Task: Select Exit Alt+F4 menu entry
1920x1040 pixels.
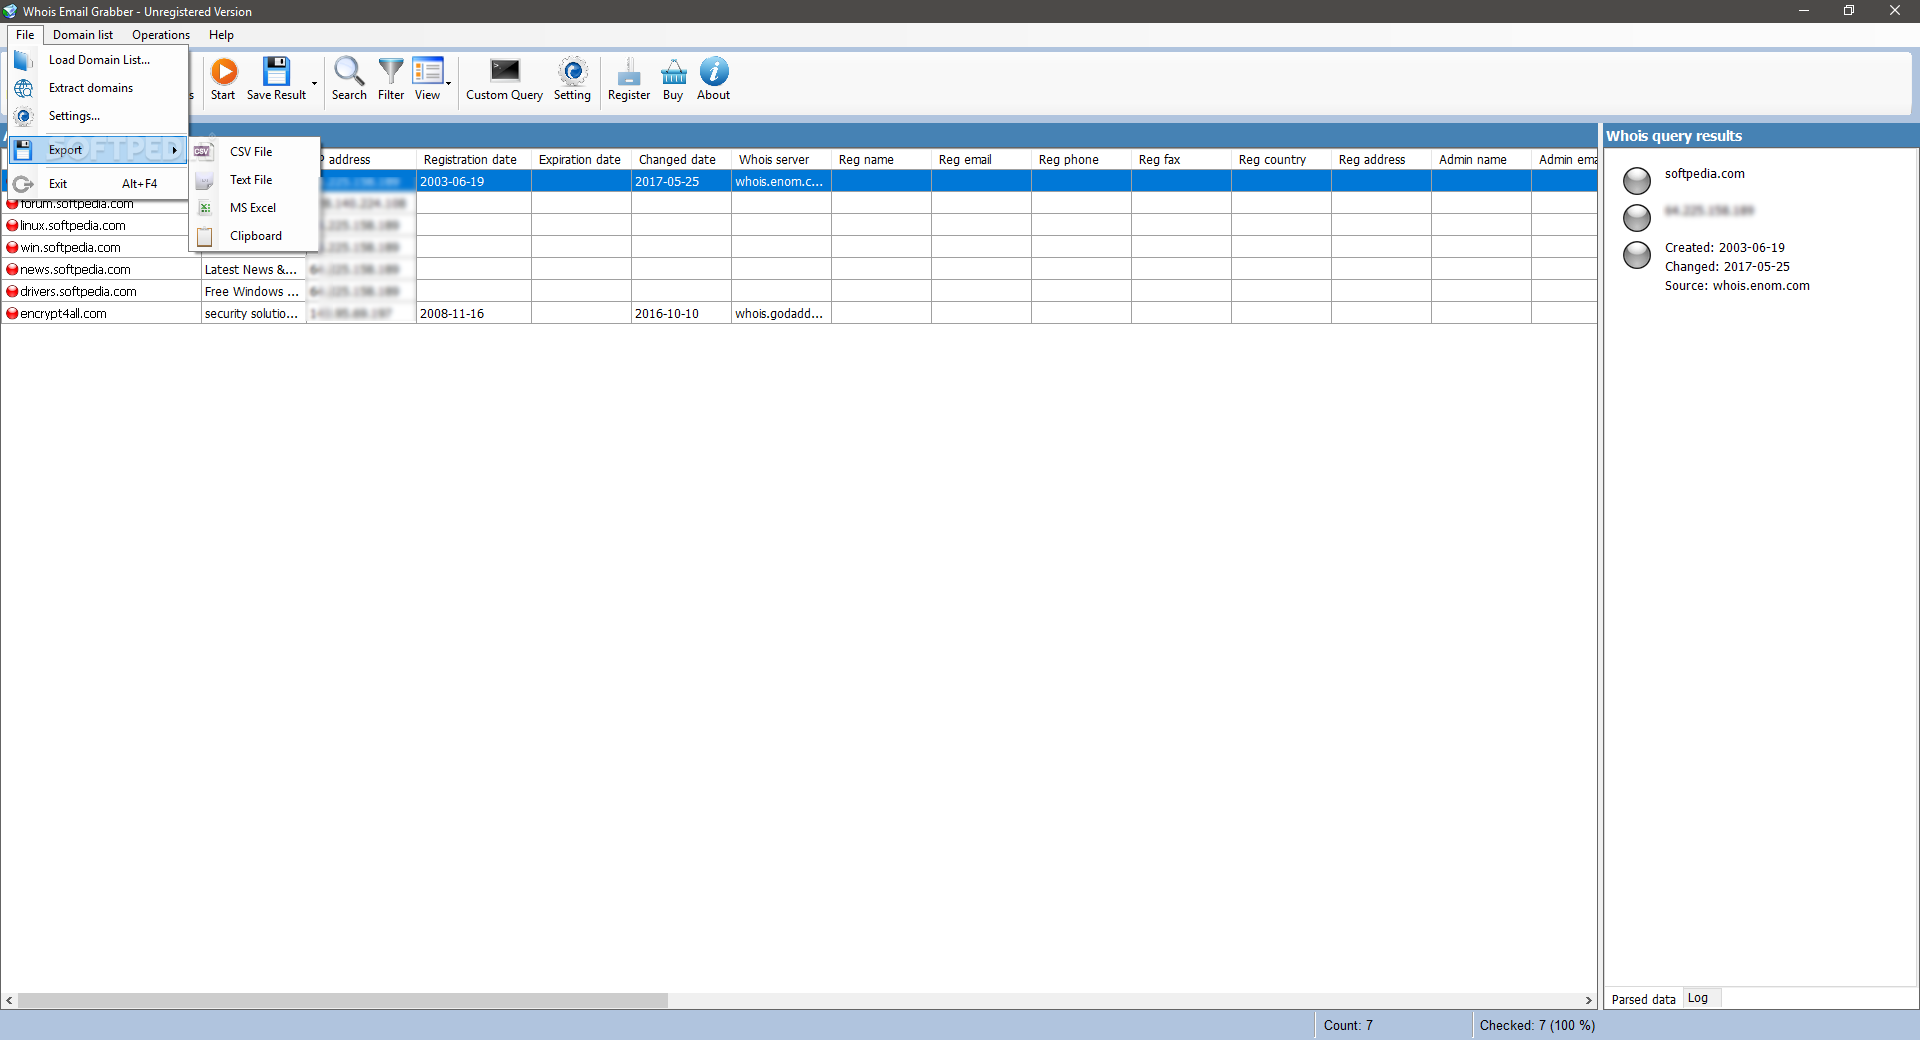Action: 99,184
